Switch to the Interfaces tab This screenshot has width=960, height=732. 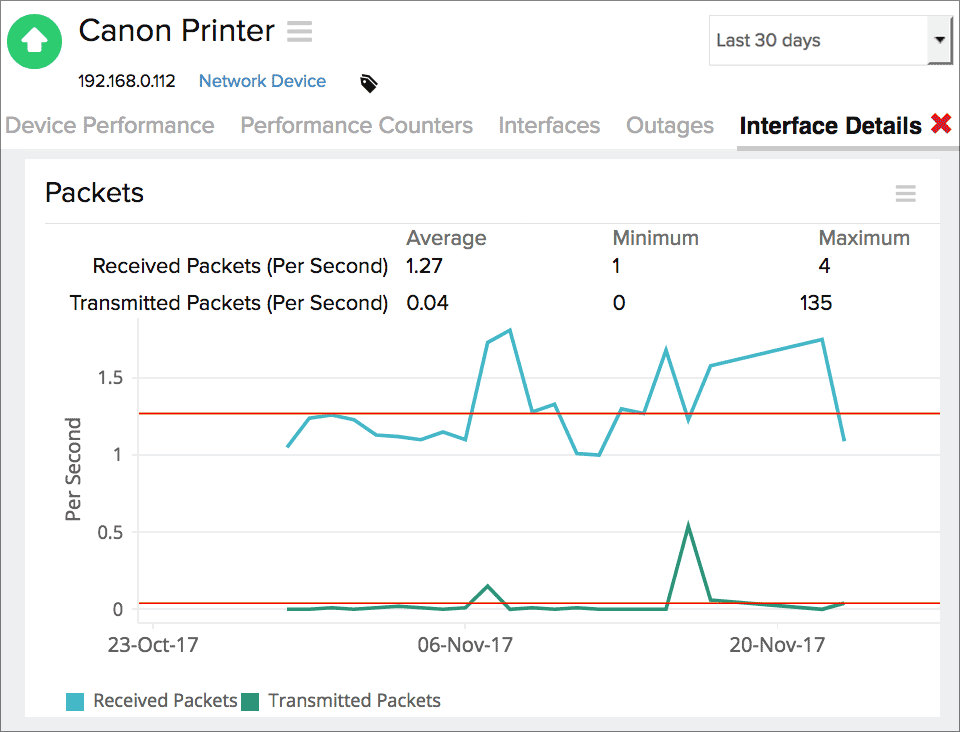(x=549, y=125)
